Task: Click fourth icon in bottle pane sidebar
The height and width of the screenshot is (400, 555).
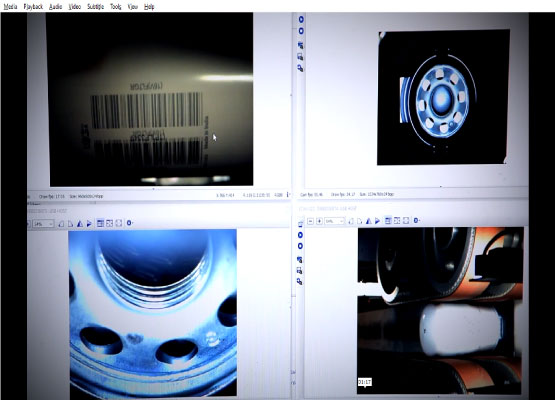Action: 300,260
